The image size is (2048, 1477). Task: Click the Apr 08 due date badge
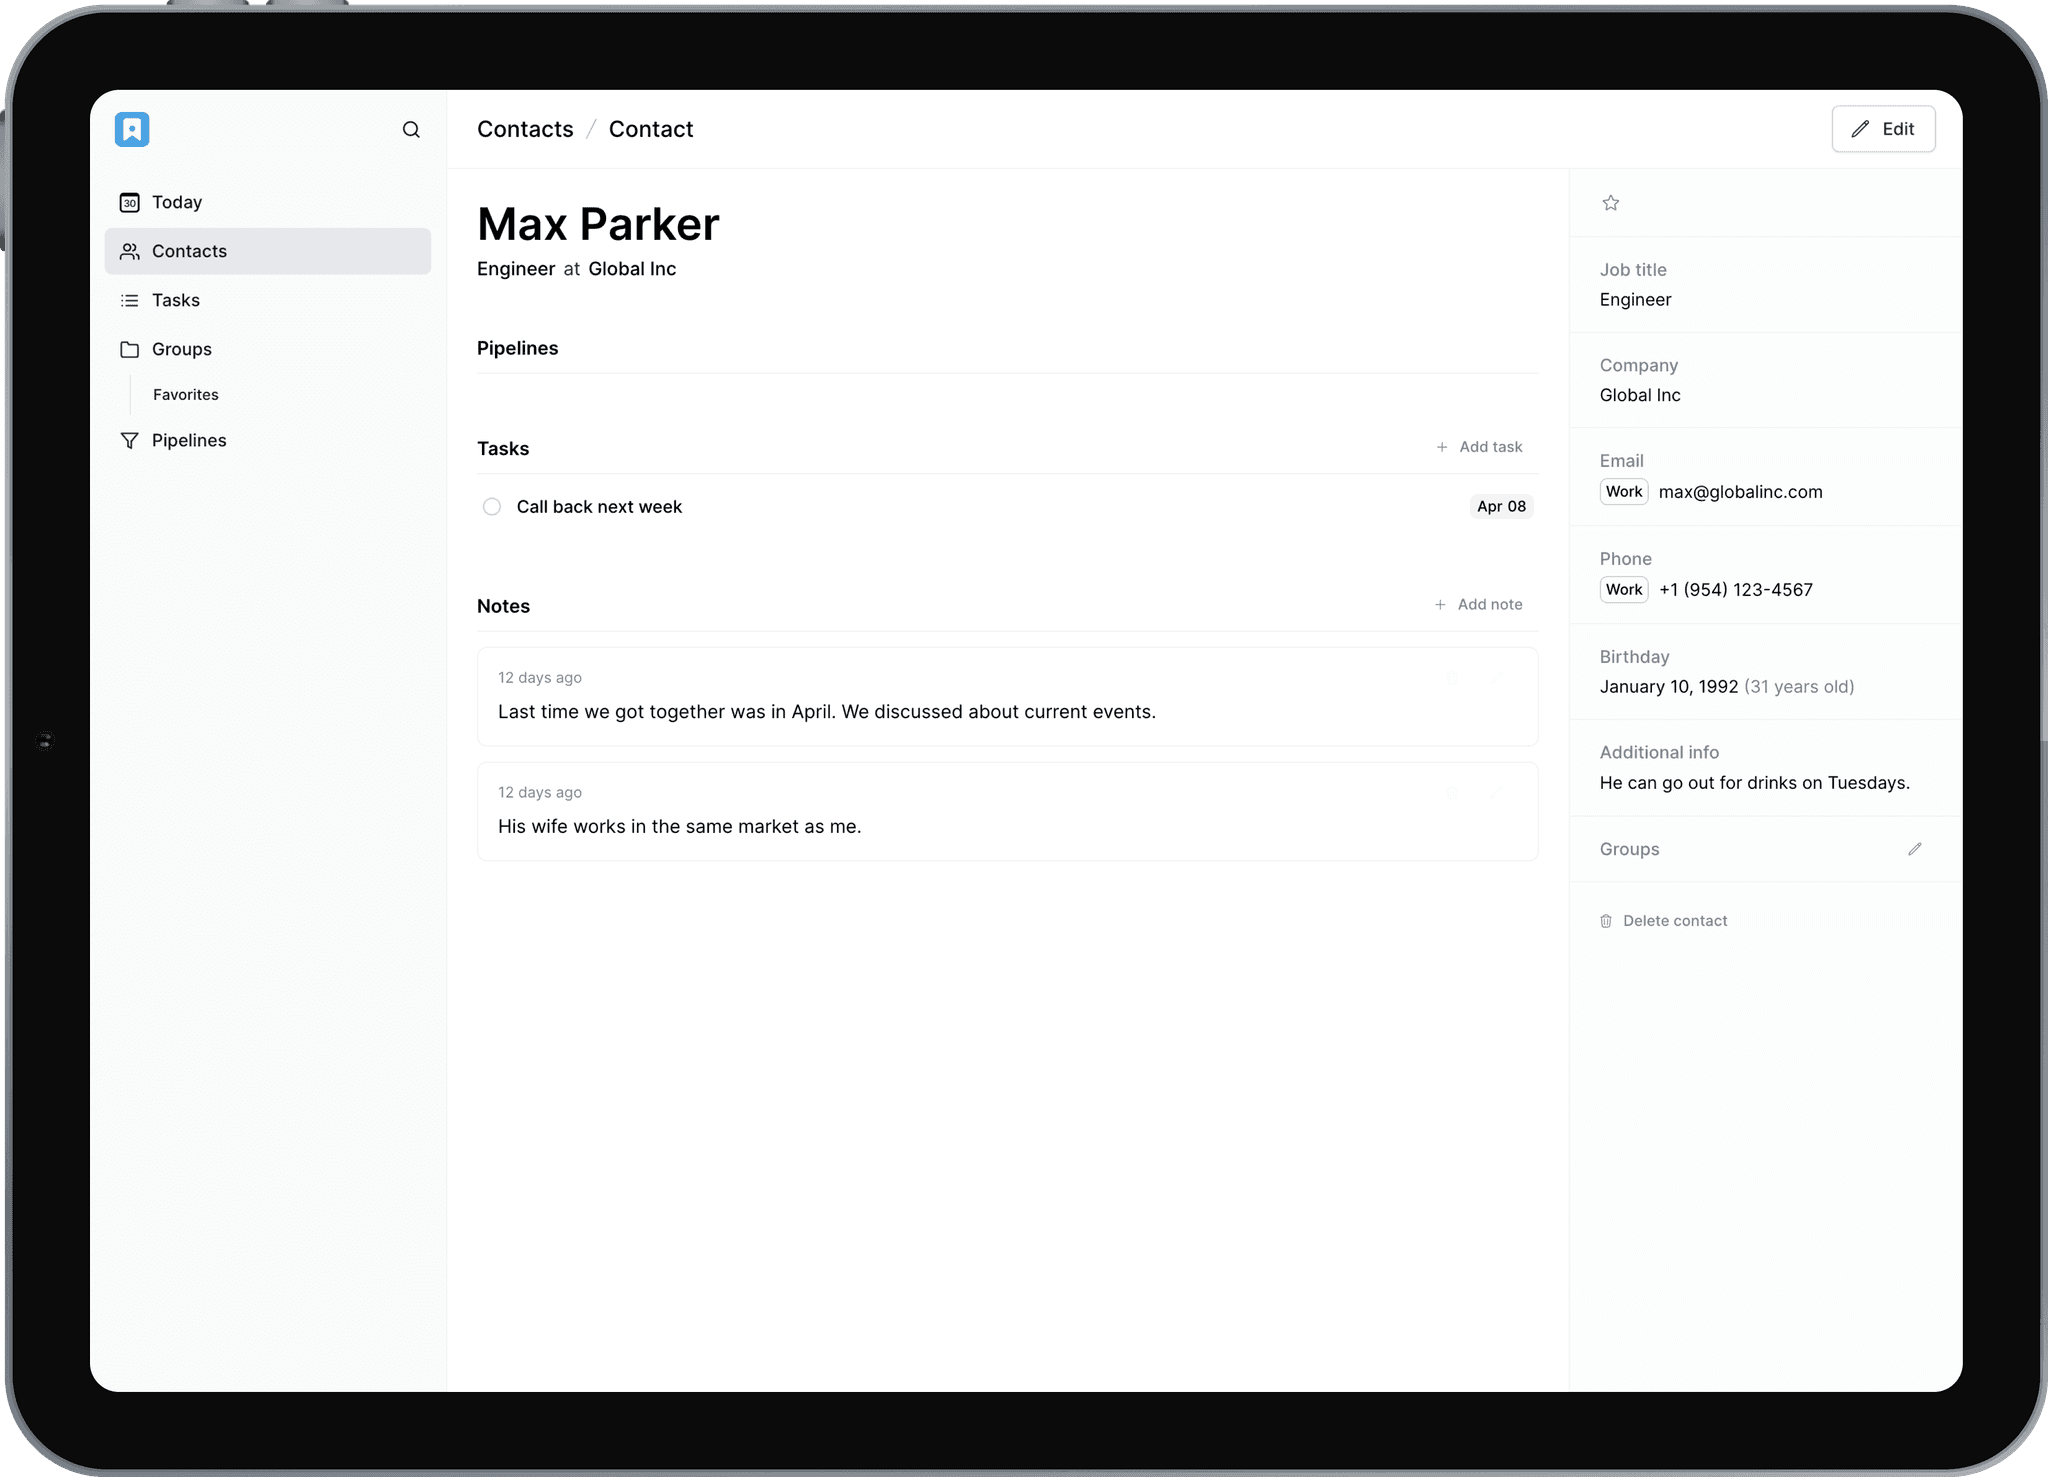1501,507
